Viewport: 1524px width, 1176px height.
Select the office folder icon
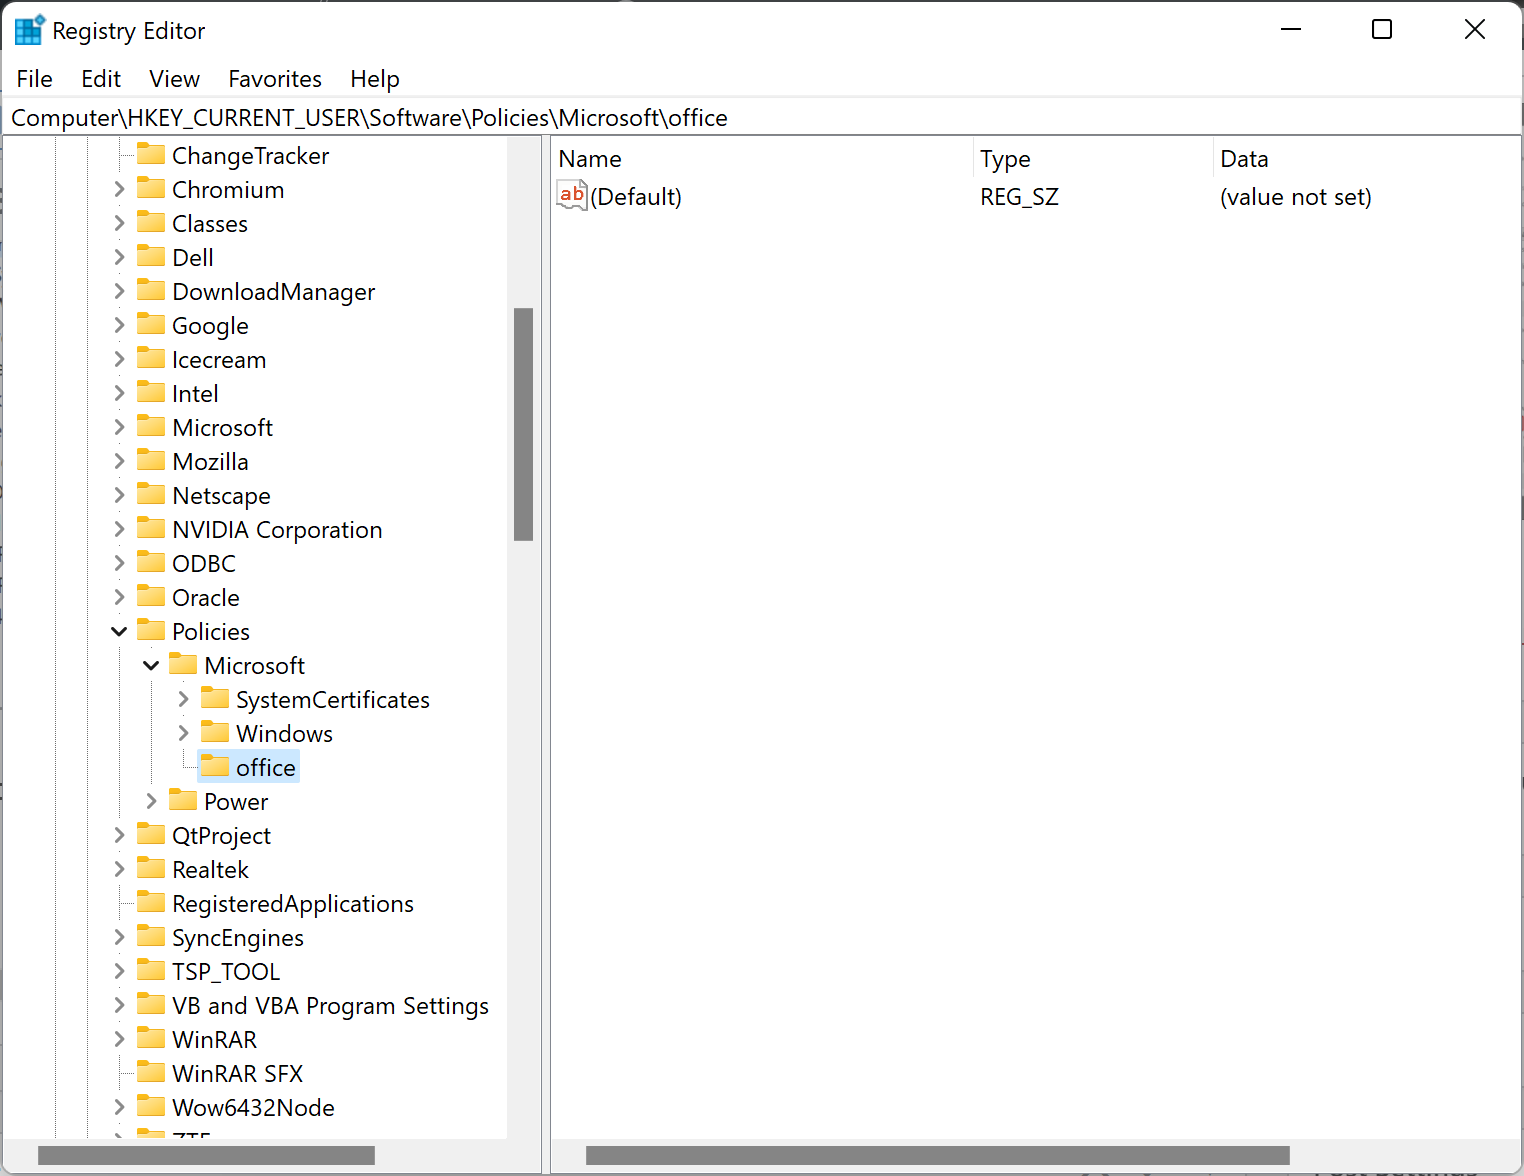(215, 765)
